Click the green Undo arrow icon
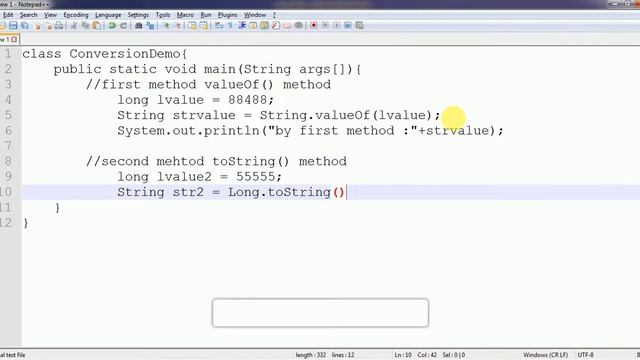The width and height of the screenshot is (640, 360). coord(112,26)
